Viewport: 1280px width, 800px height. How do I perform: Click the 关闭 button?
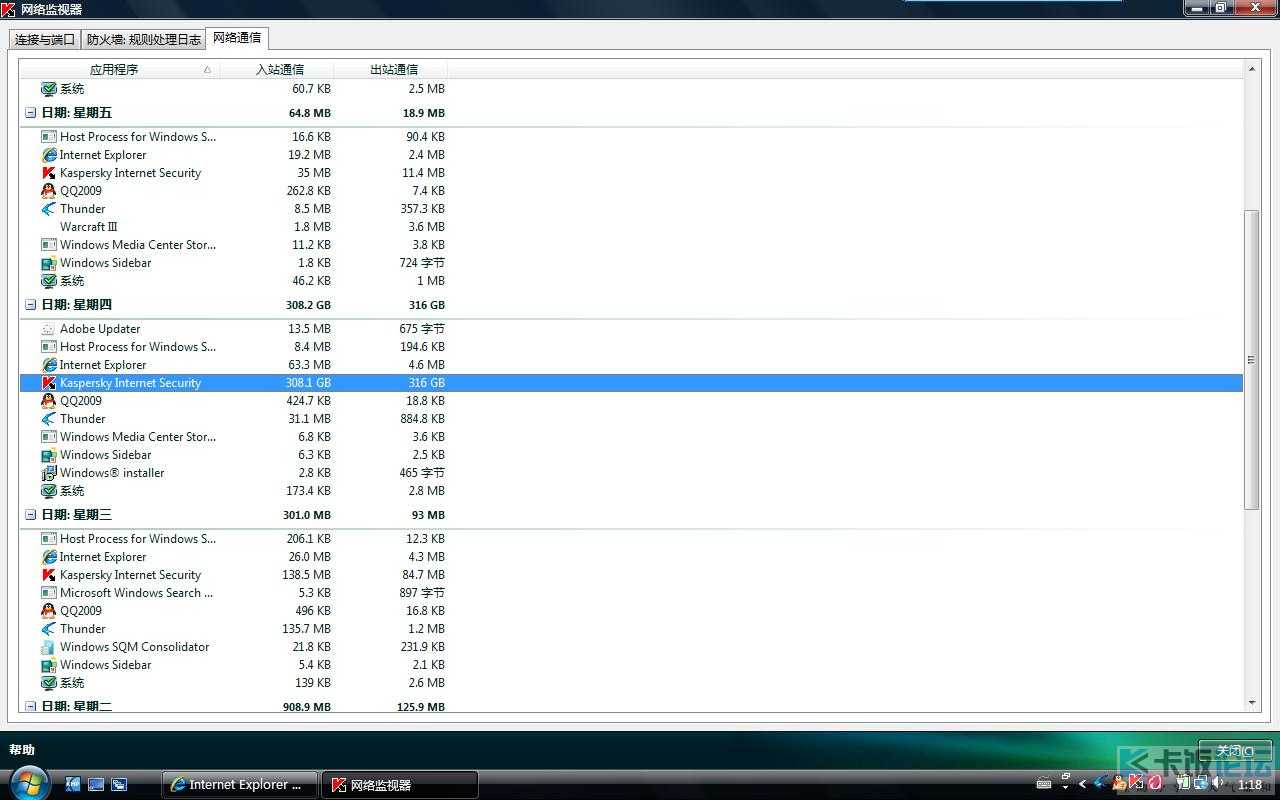[x=1235, y=751]
